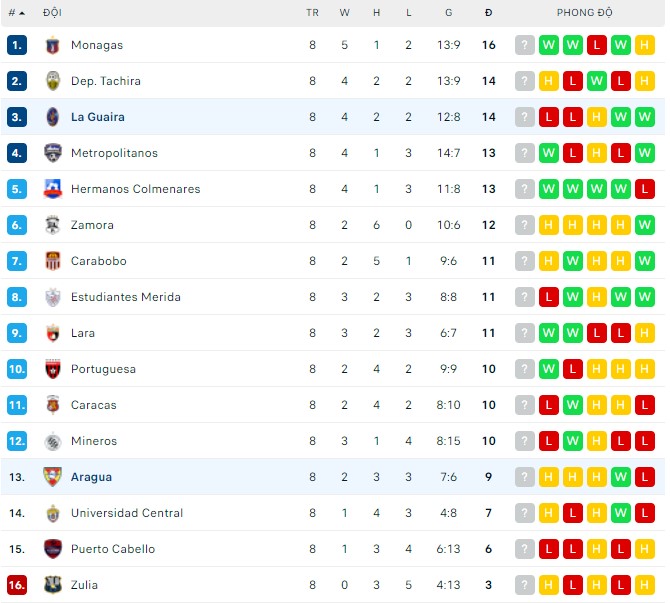Click the Monagas team crest icon
The image size is (670, 603).
point(53,45)
